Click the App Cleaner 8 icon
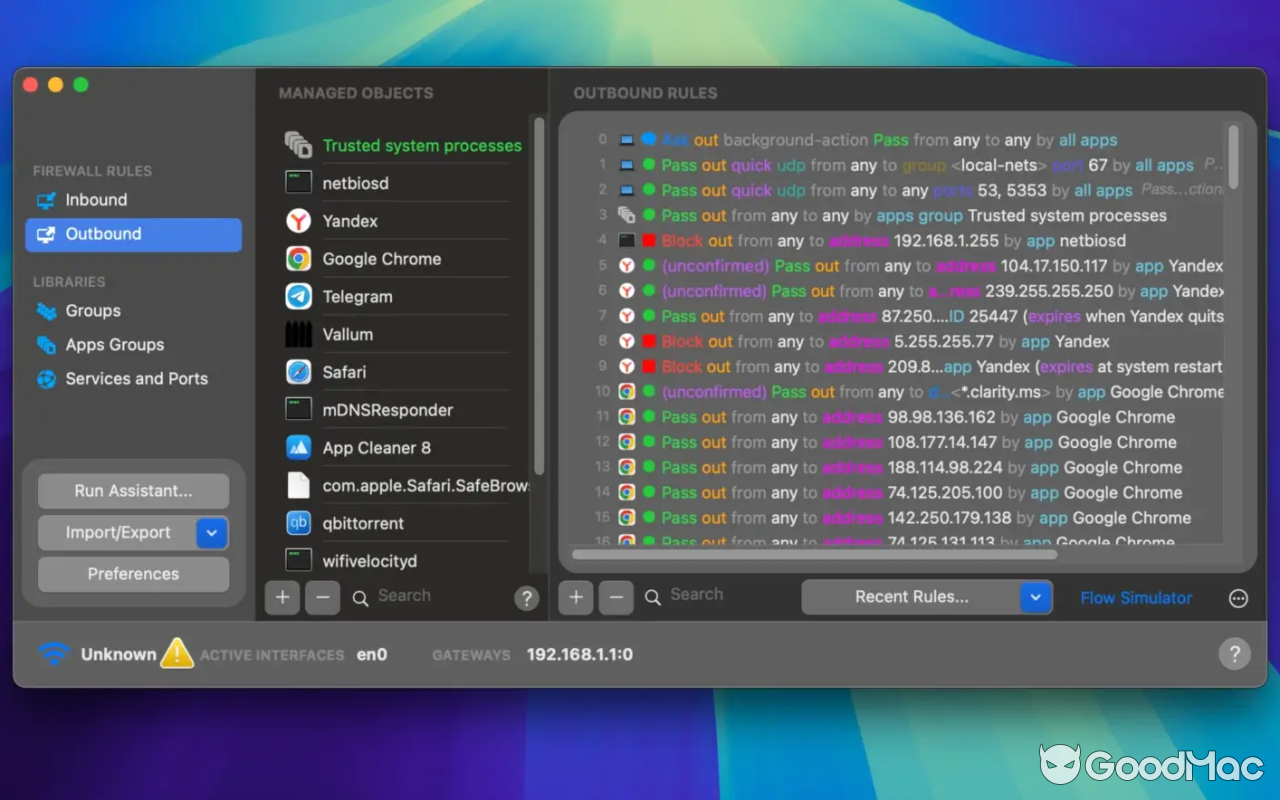1280x800 pixels. tap(297, 447)
